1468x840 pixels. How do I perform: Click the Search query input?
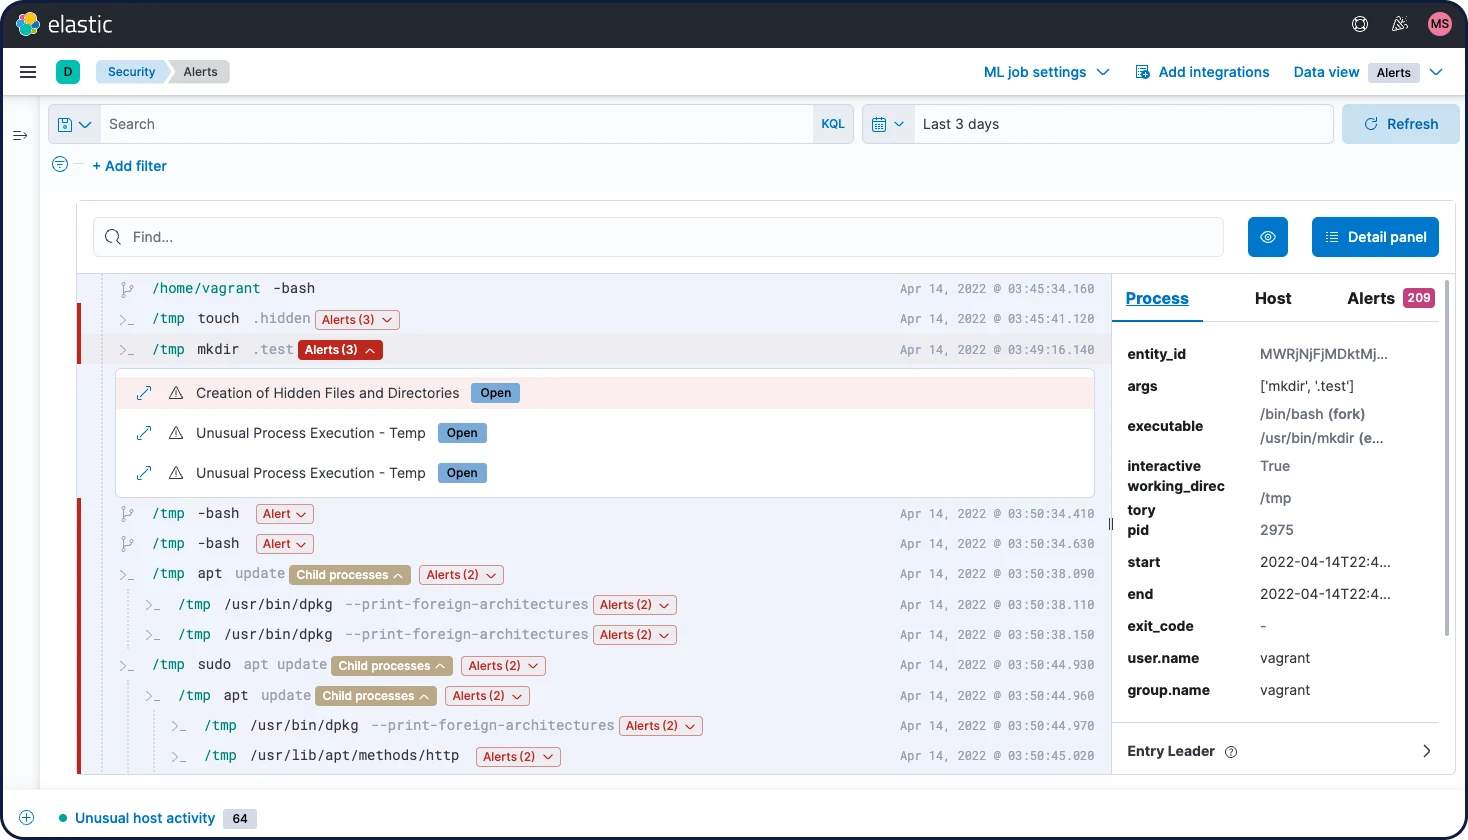[456, 124]
